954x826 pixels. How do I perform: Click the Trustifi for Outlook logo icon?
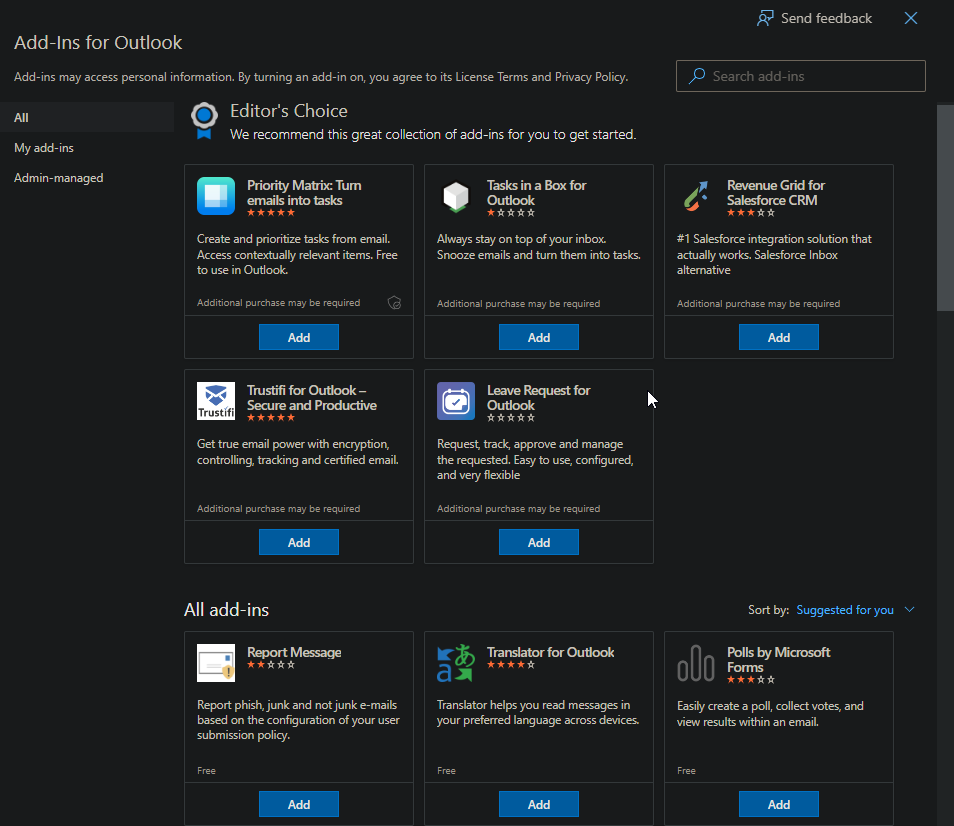pyautogui.click(x=215, y=401)
